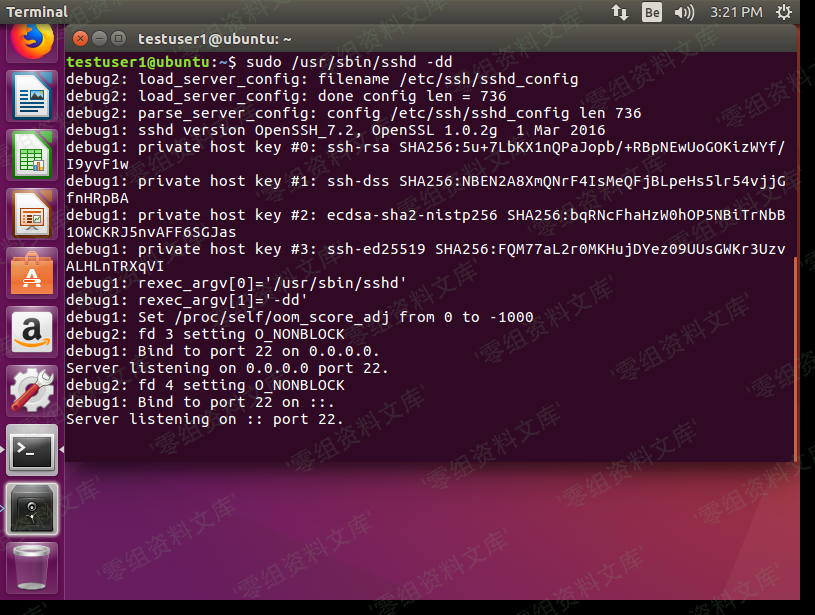
Task: Open the sound volume menu
Action: 684,12
